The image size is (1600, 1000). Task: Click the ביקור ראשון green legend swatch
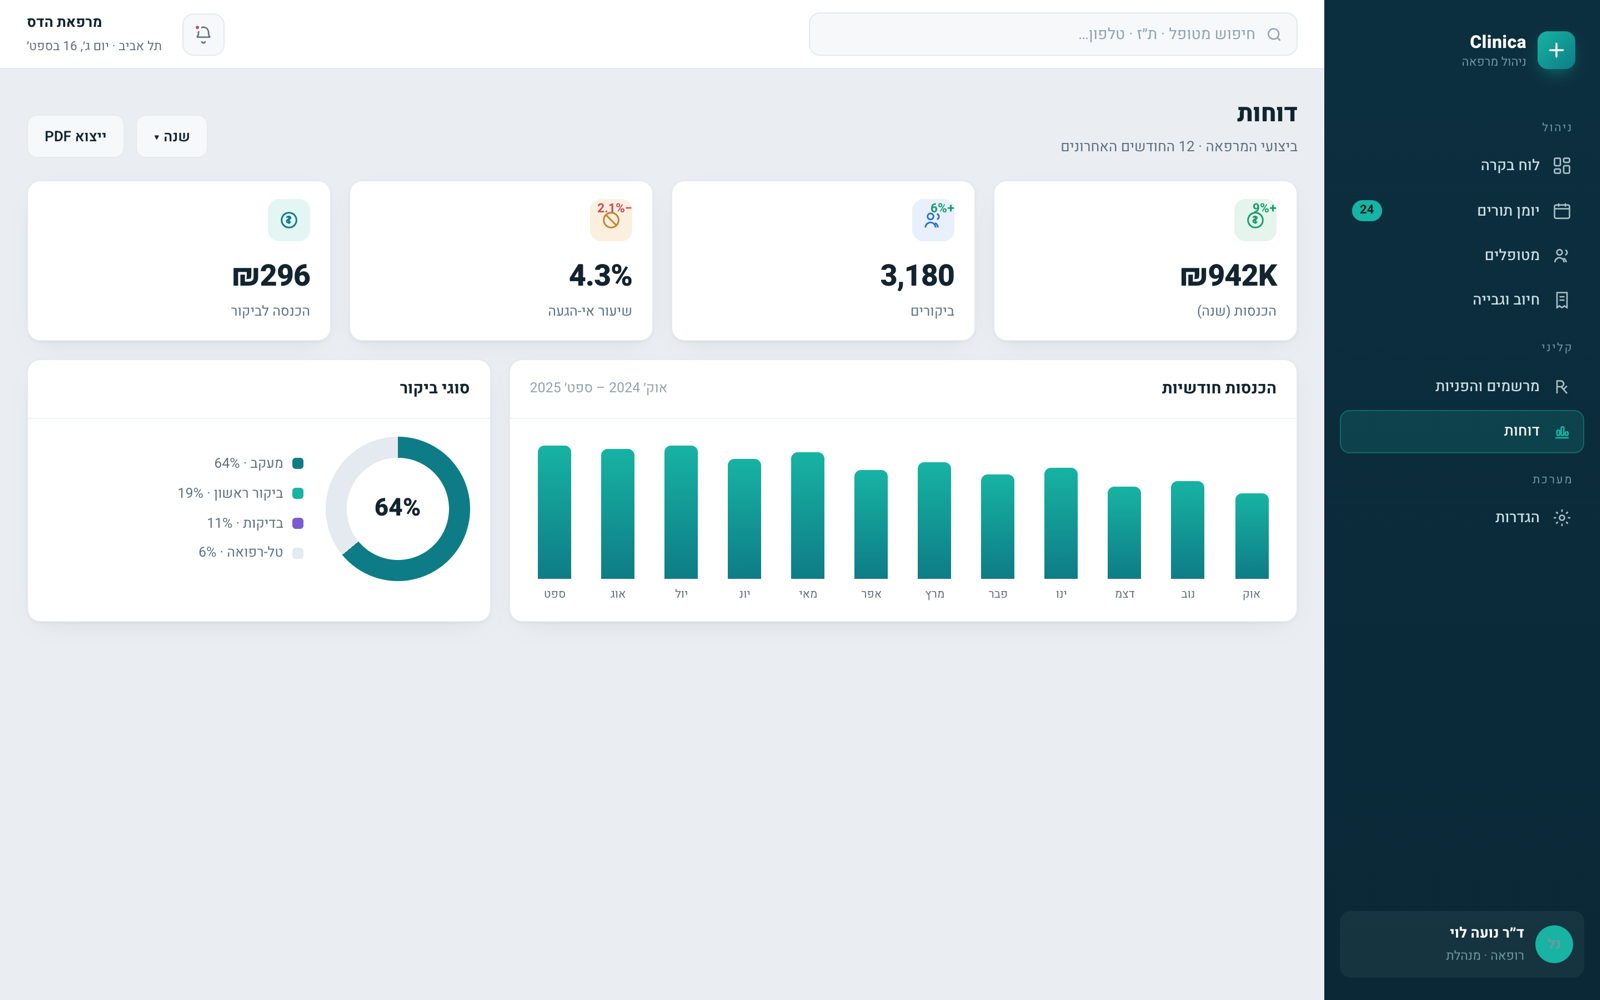click(x=298, y=493)
